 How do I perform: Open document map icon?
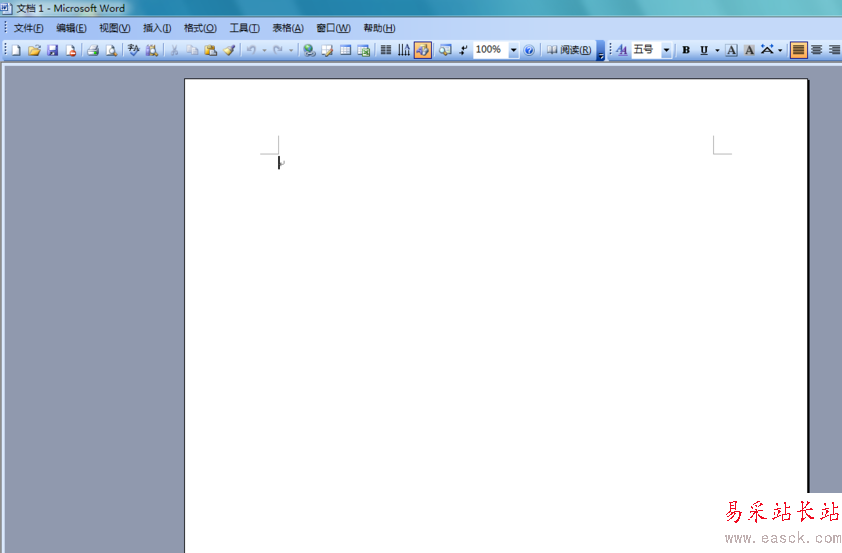point(445,50)
